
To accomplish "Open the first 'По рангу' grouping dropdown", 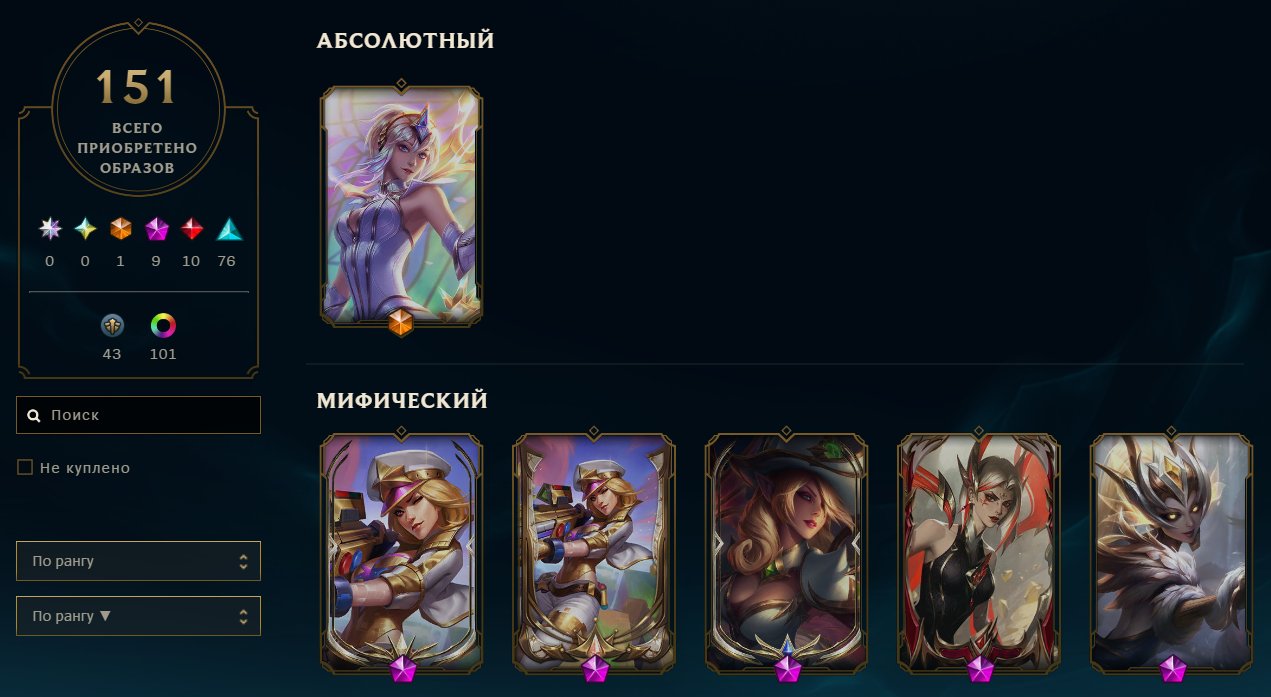I will click(138, 561).
